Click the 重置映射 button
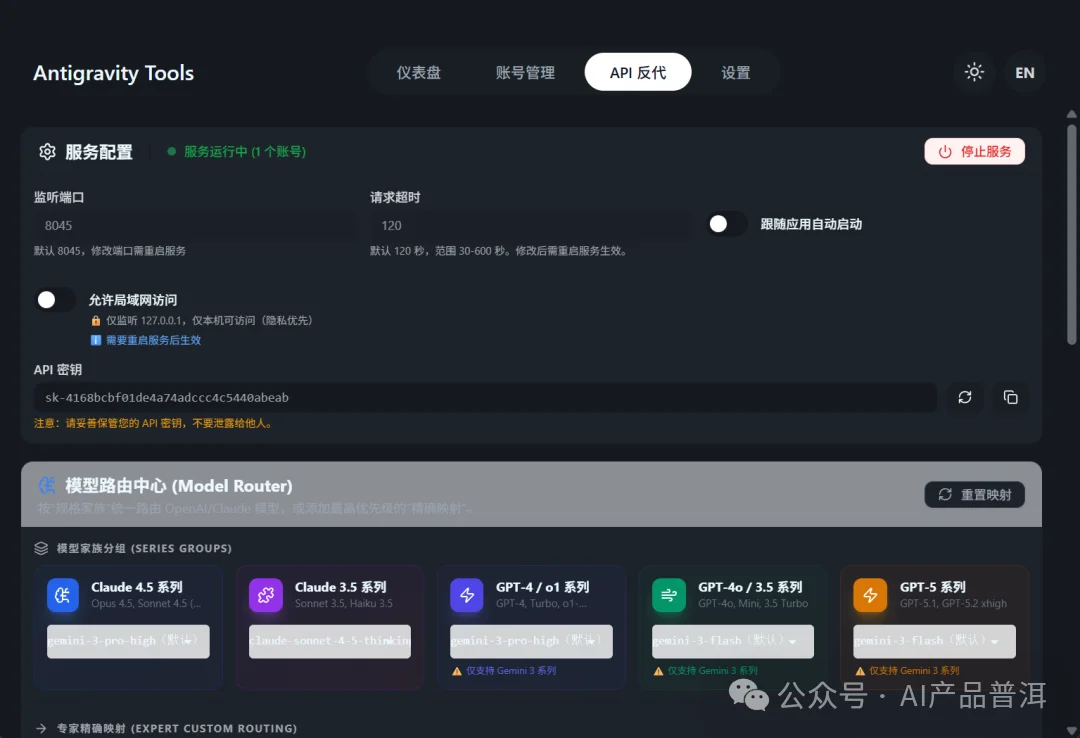This screenshot has width=1080, height=738. [x=974, y=494]
